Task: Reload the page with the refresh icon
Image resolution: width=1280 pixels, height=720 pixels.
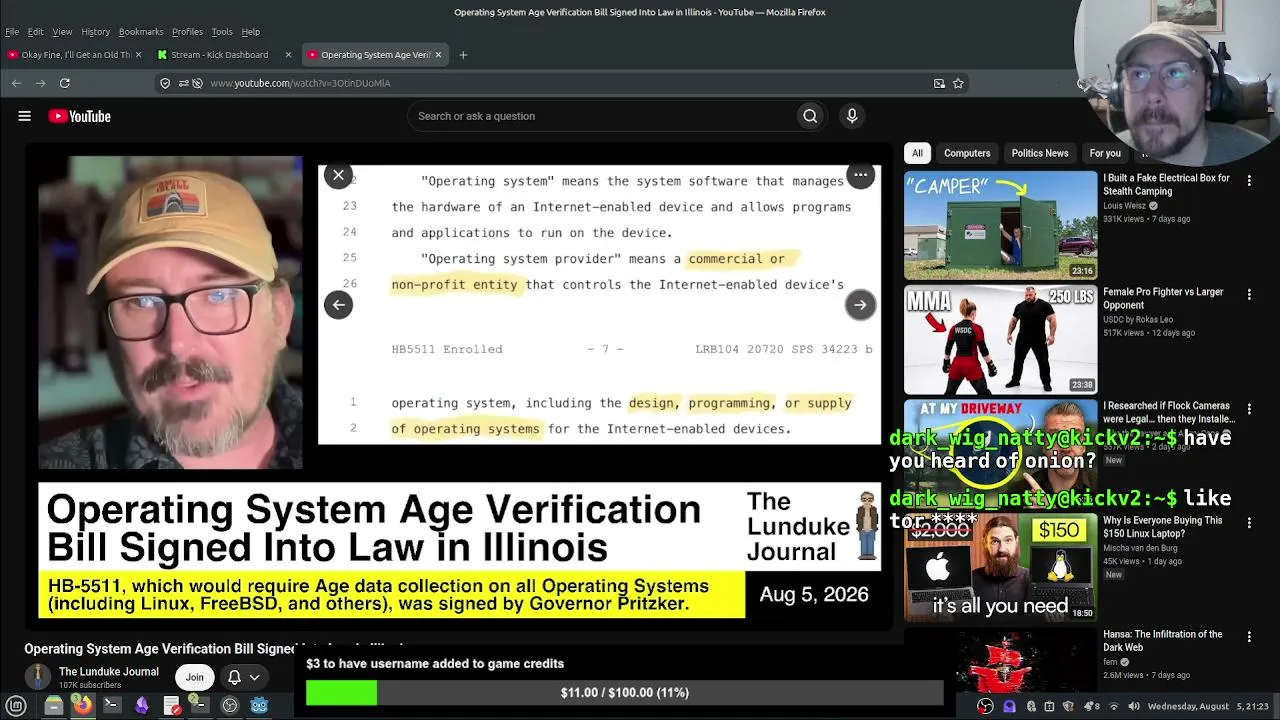Action: (x=65, y=83)
